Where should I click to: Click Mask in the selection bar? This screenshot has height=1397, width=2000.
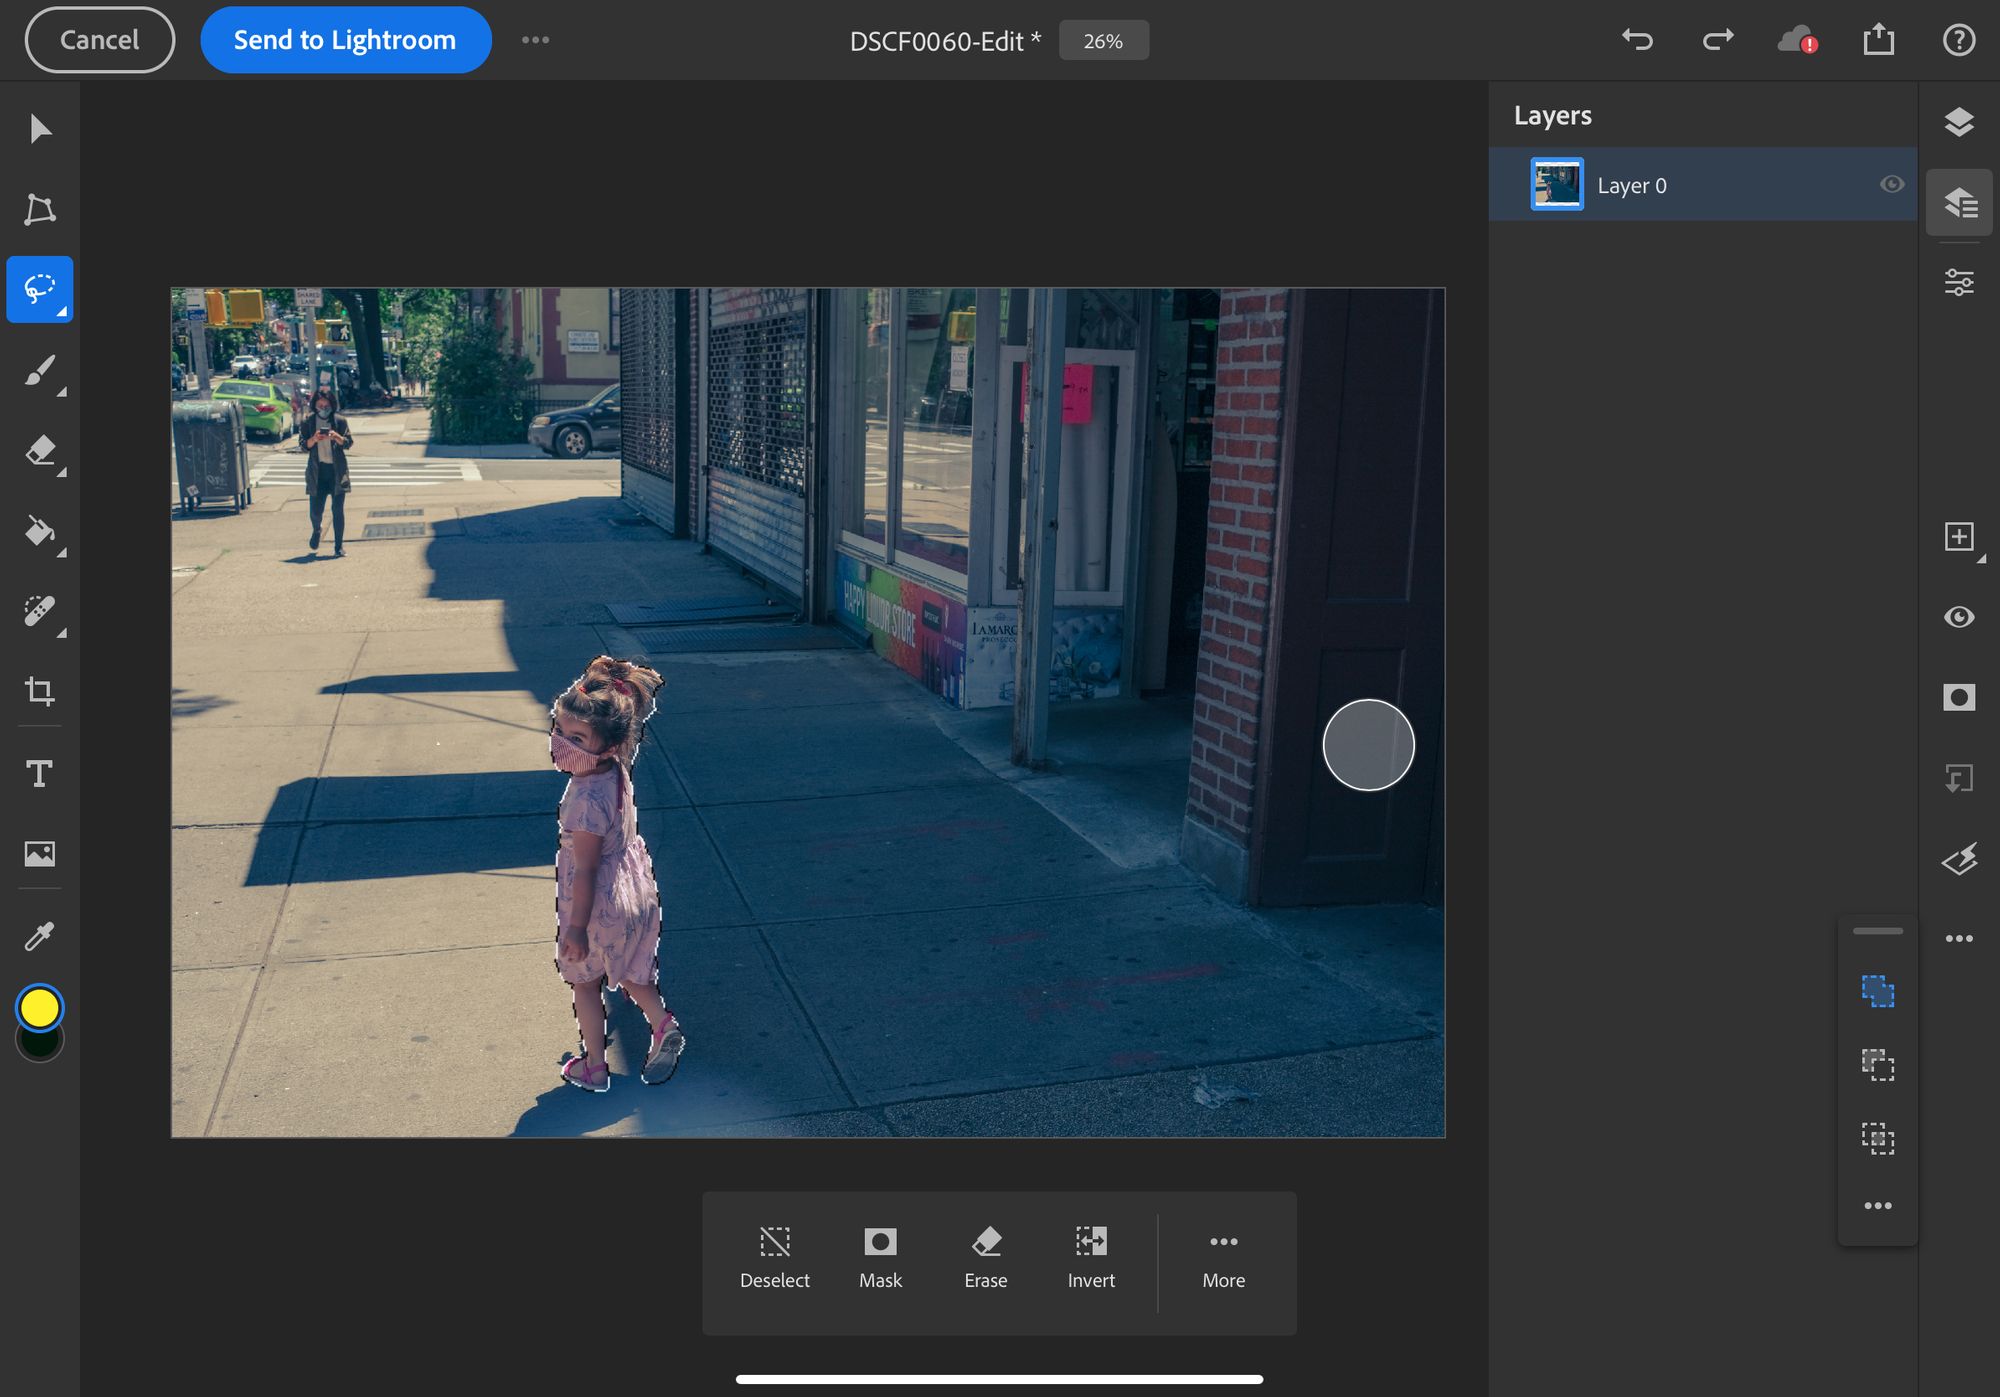(x=880, y=1259)
